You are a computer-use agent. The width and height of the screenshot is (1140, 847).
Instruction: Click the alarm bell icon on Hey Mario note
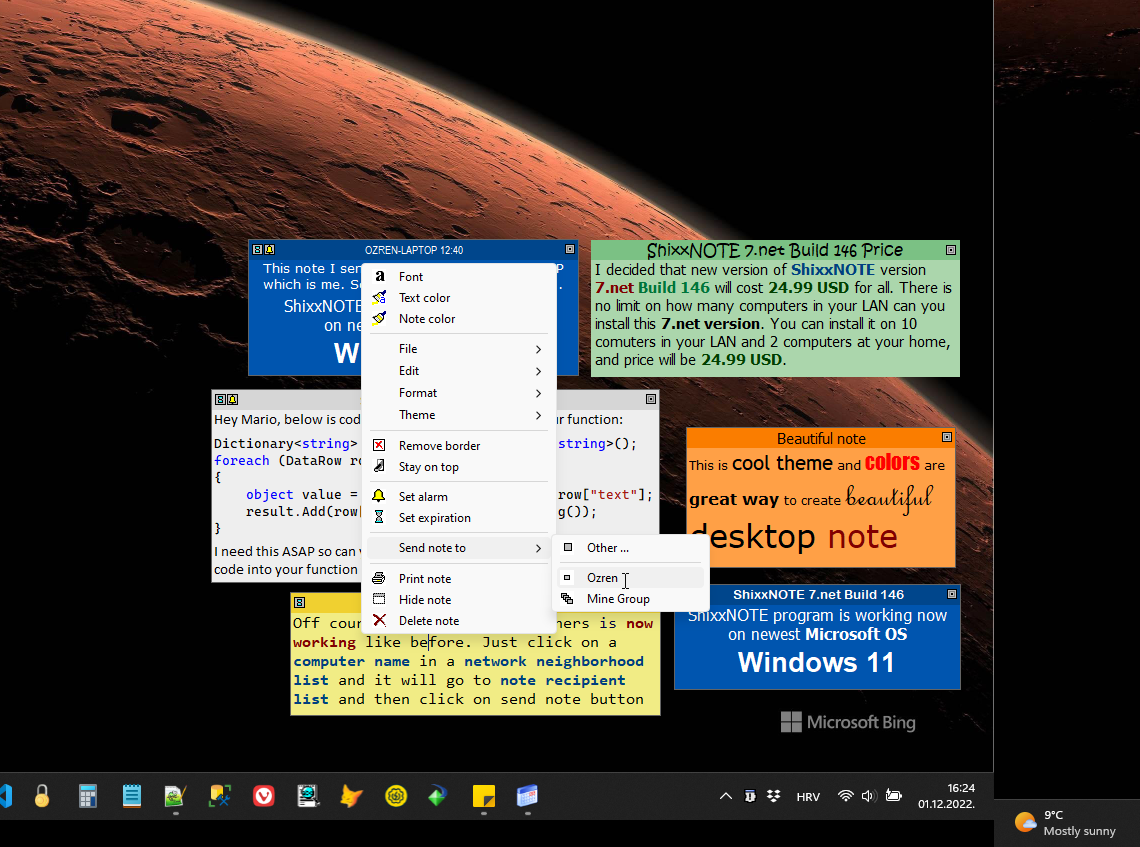(x=233, y=399)
